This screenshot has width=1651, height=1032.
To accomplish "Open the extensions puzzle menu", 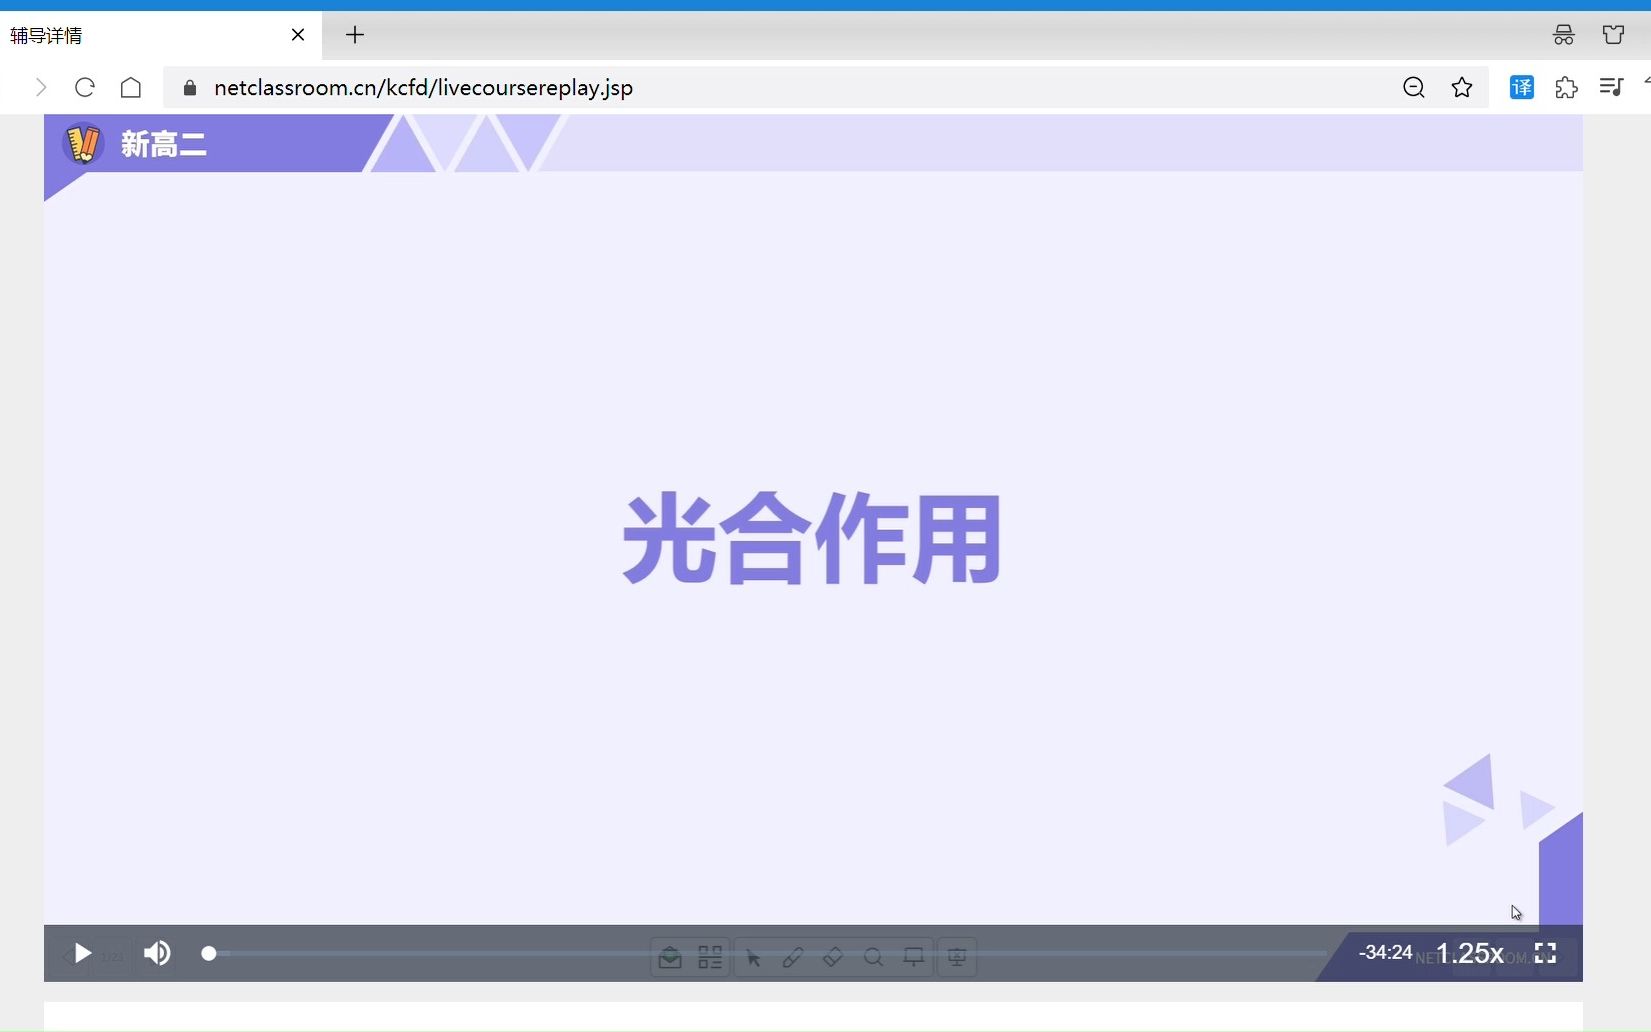I will pos(1566,88).
